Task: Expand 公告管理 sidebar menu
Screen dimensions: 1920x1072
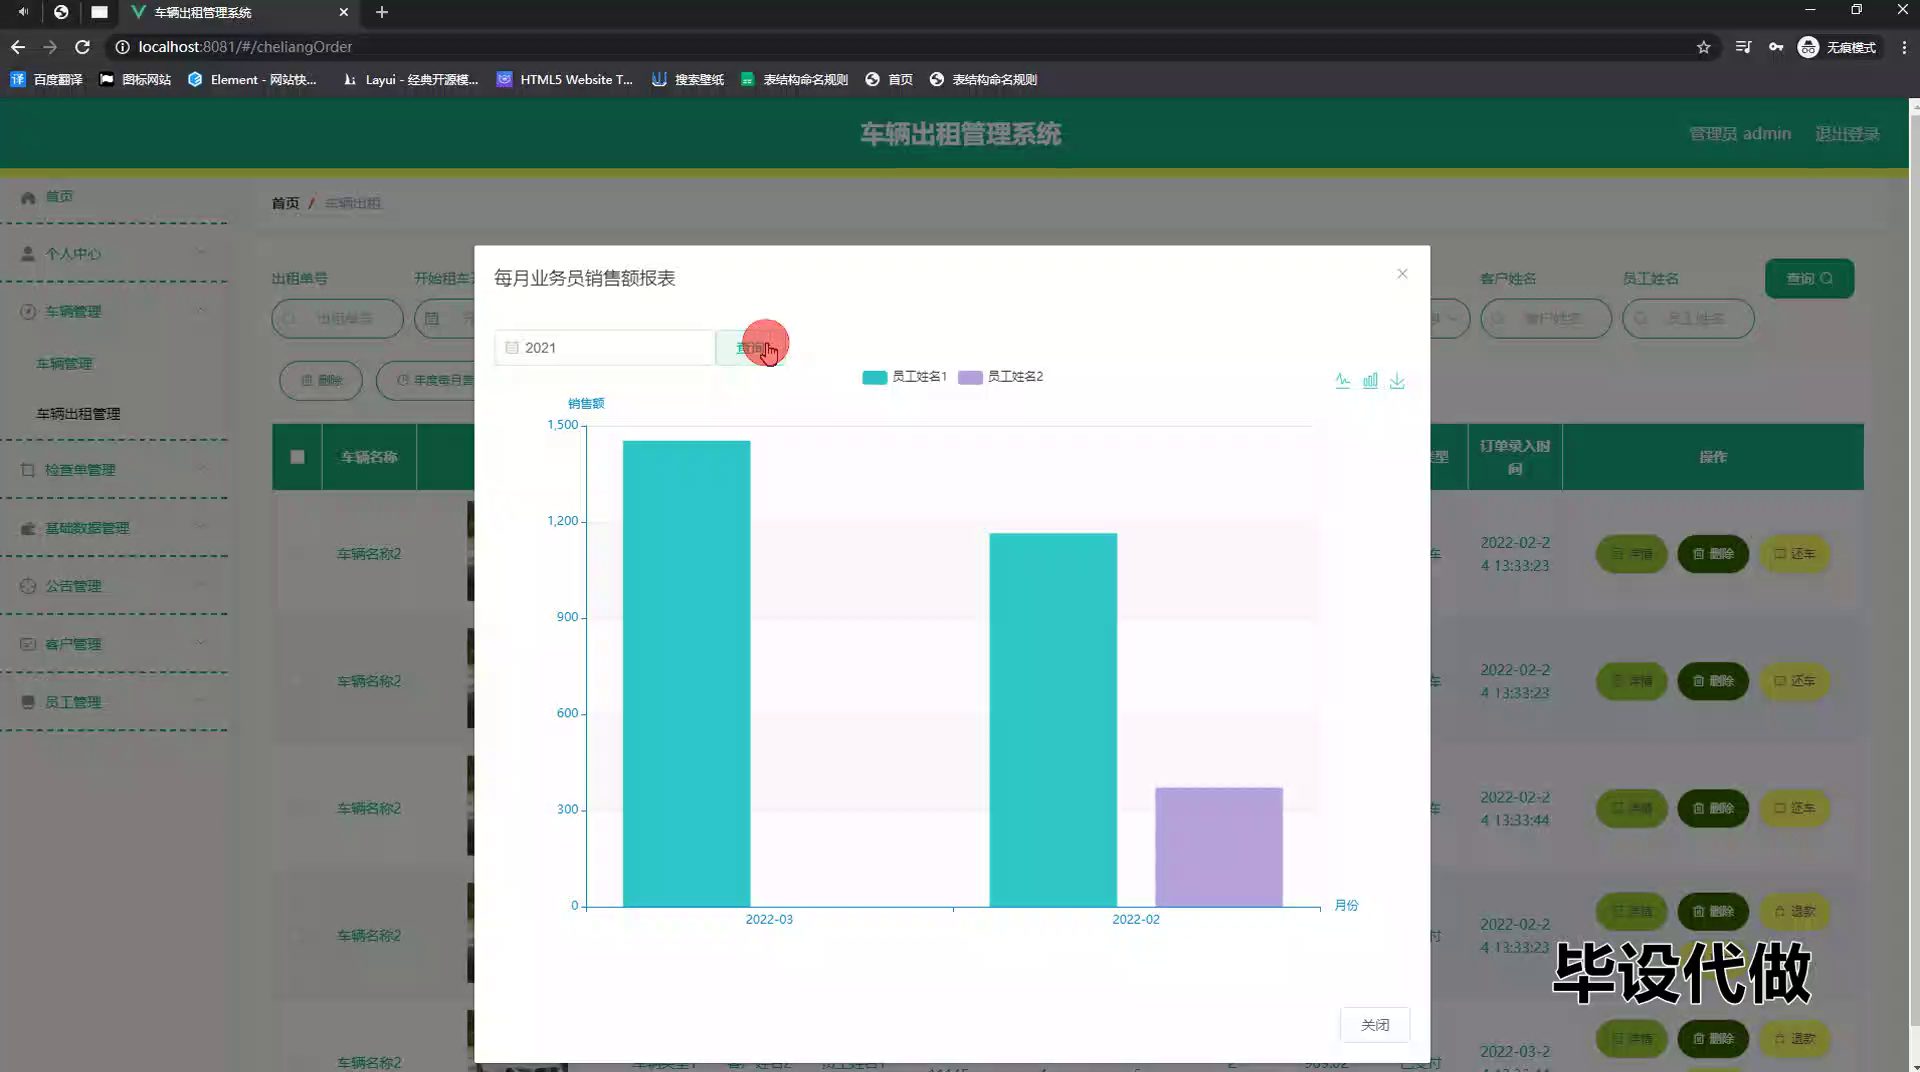Action: 113,585
